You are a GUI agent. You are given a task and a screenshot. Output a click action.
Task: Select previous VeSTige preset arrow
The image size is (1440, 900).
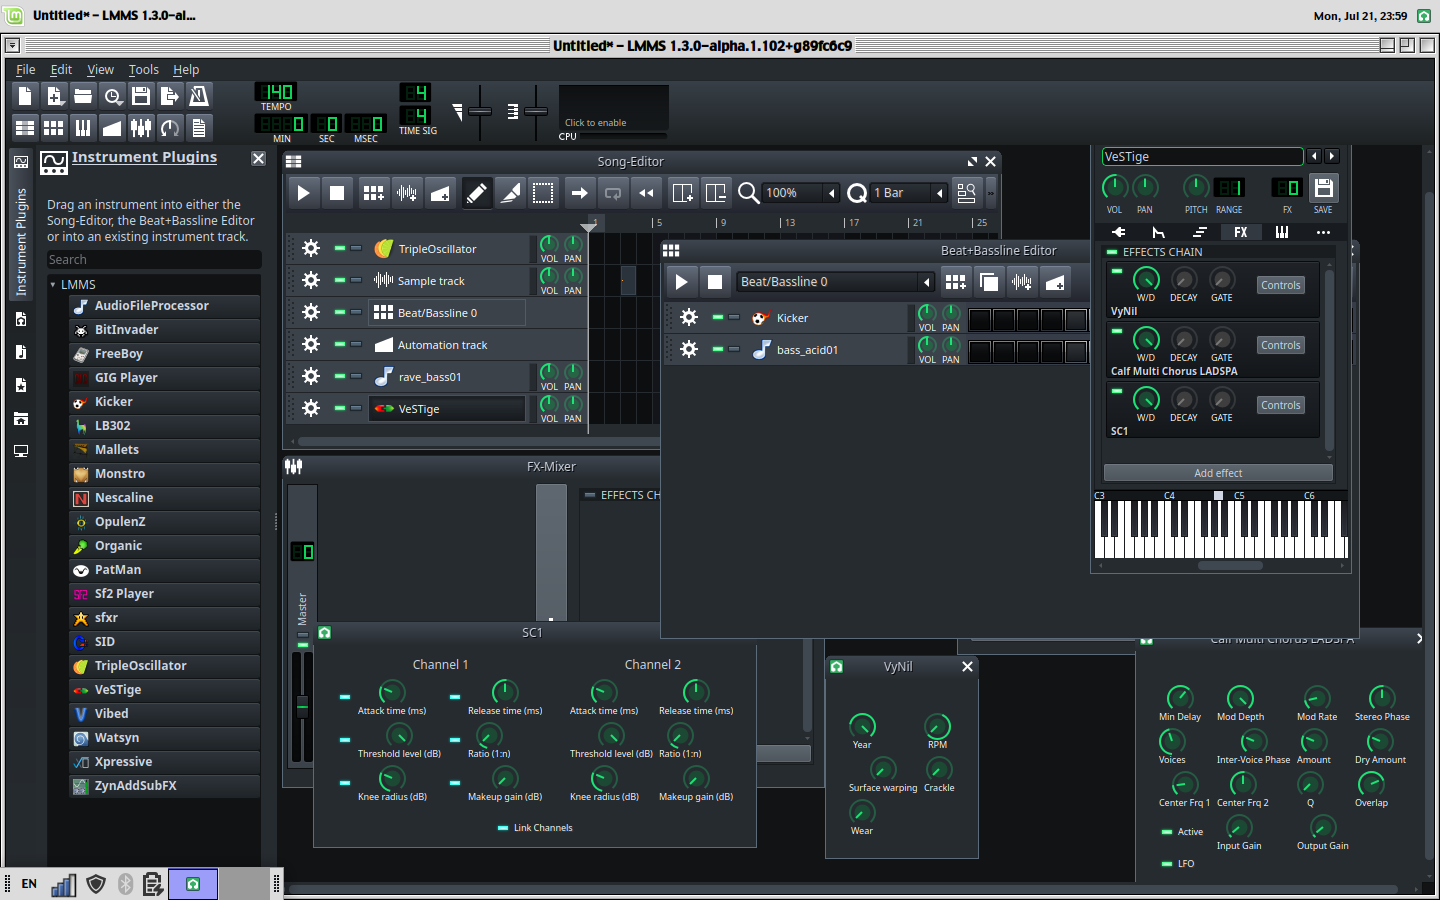1315,156
